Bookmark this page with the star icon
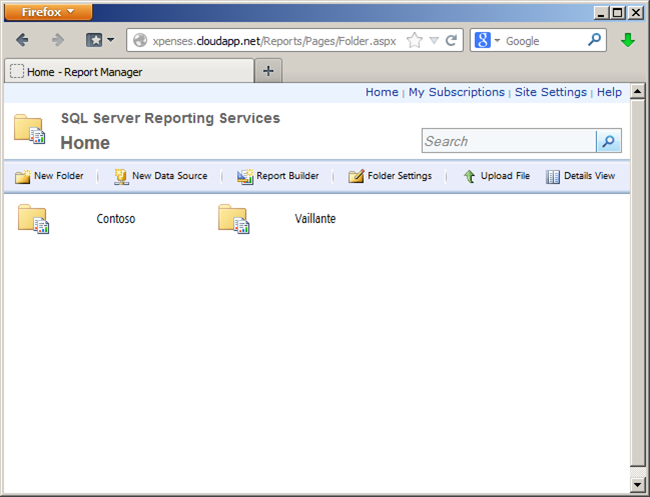Viewport: 650px width, 497px height. [x=414, y=40]
